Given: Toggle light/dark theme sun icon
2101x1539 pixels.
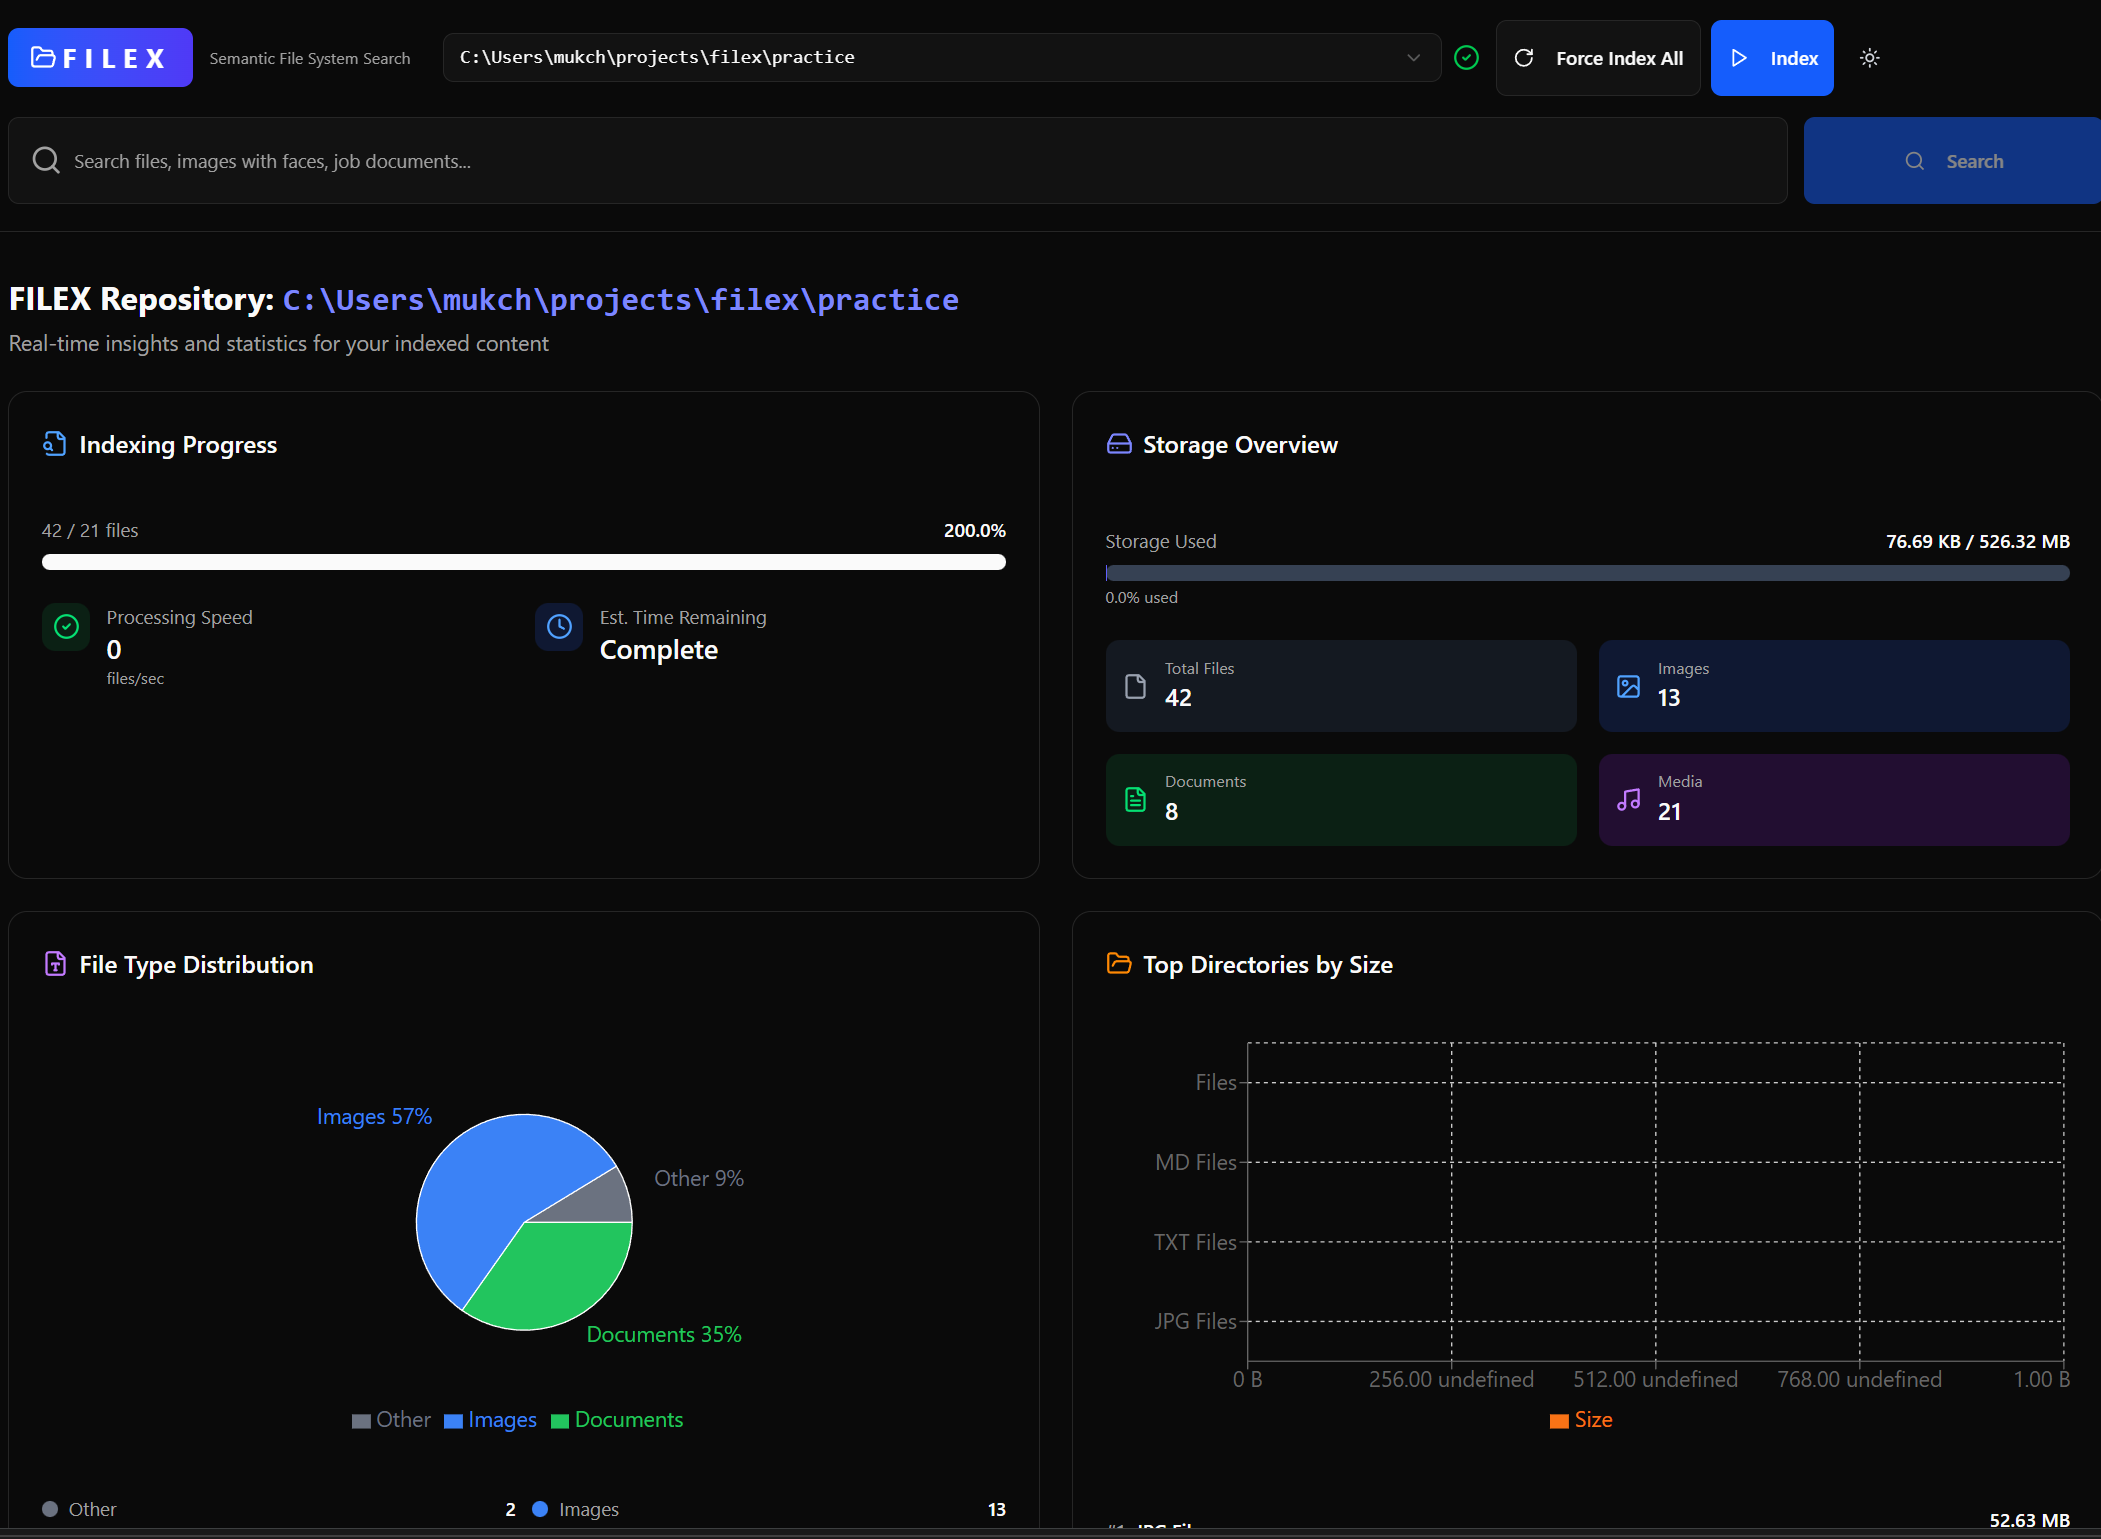Looking at the screenshot, I should tap(1869, 58).
